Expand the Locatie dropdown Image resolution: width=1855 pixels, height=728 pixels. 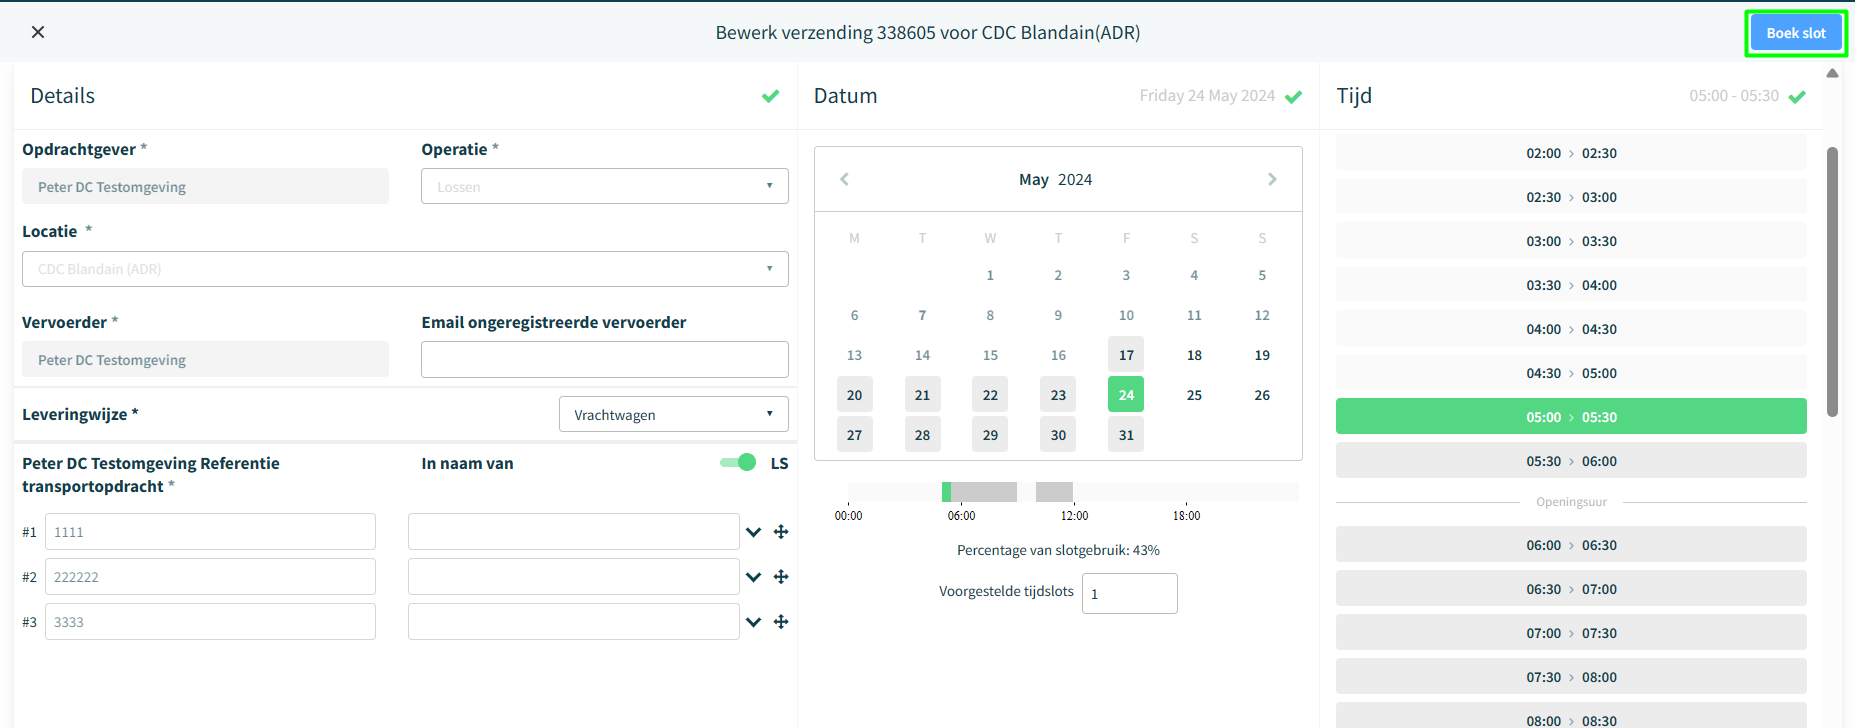coord(405,269)
